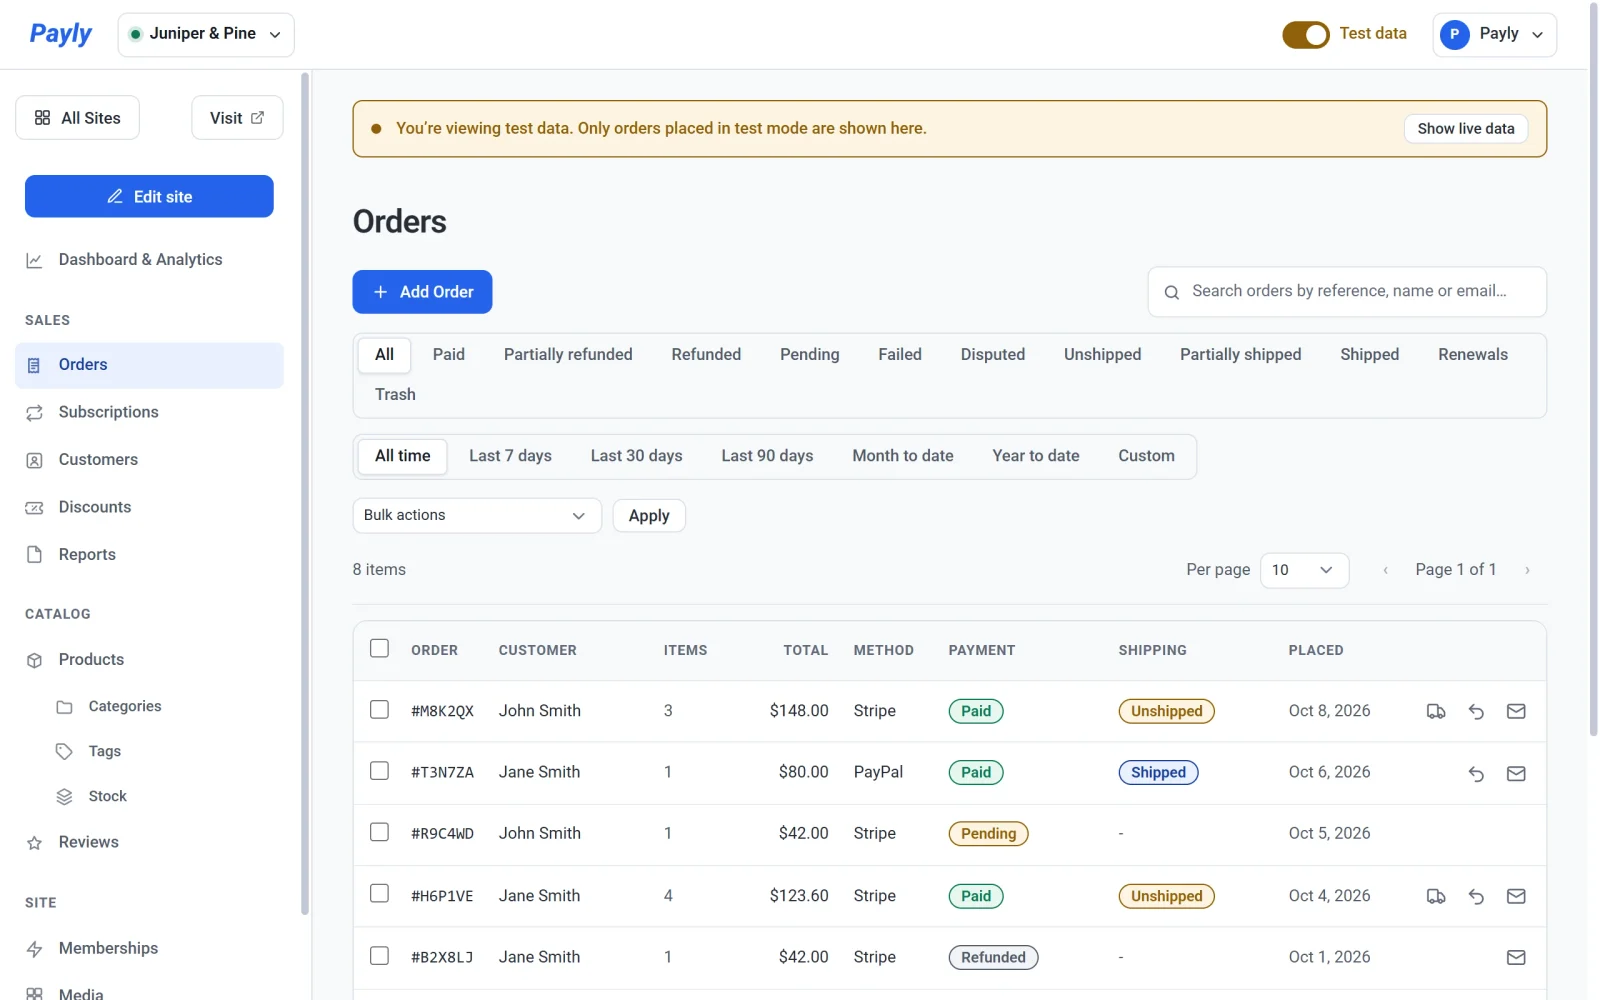
Task: Click the Add Order button
Action: click(422, 292)
